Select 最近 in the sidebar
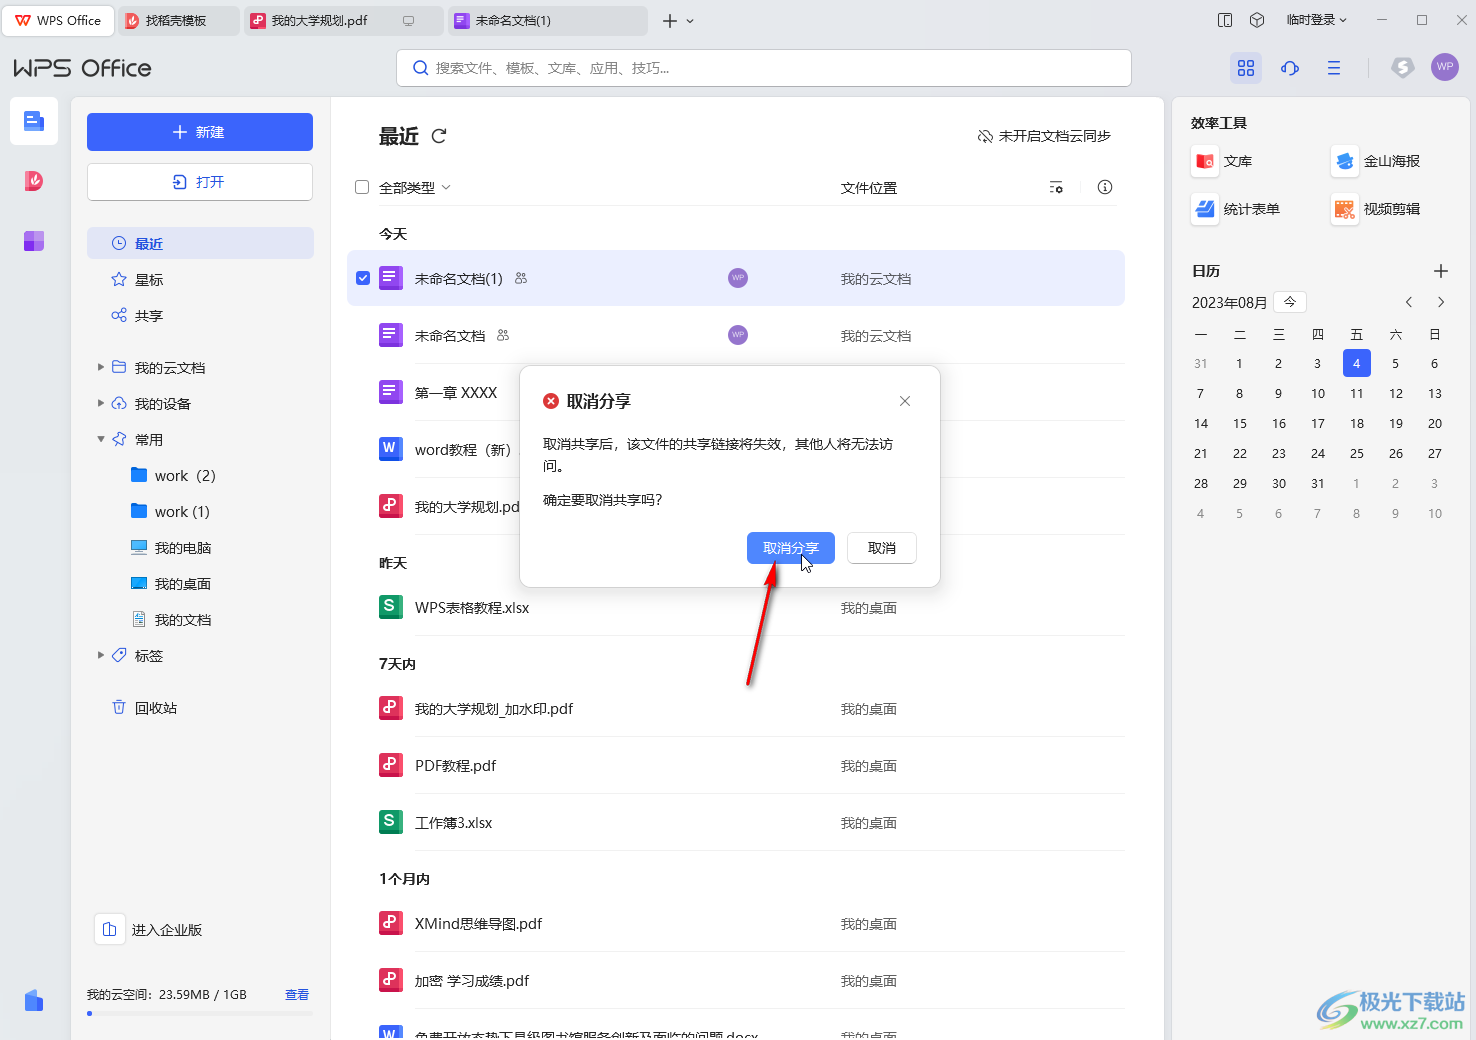Viewport: 1476px width, 1040px height. (x=200, y=243)
